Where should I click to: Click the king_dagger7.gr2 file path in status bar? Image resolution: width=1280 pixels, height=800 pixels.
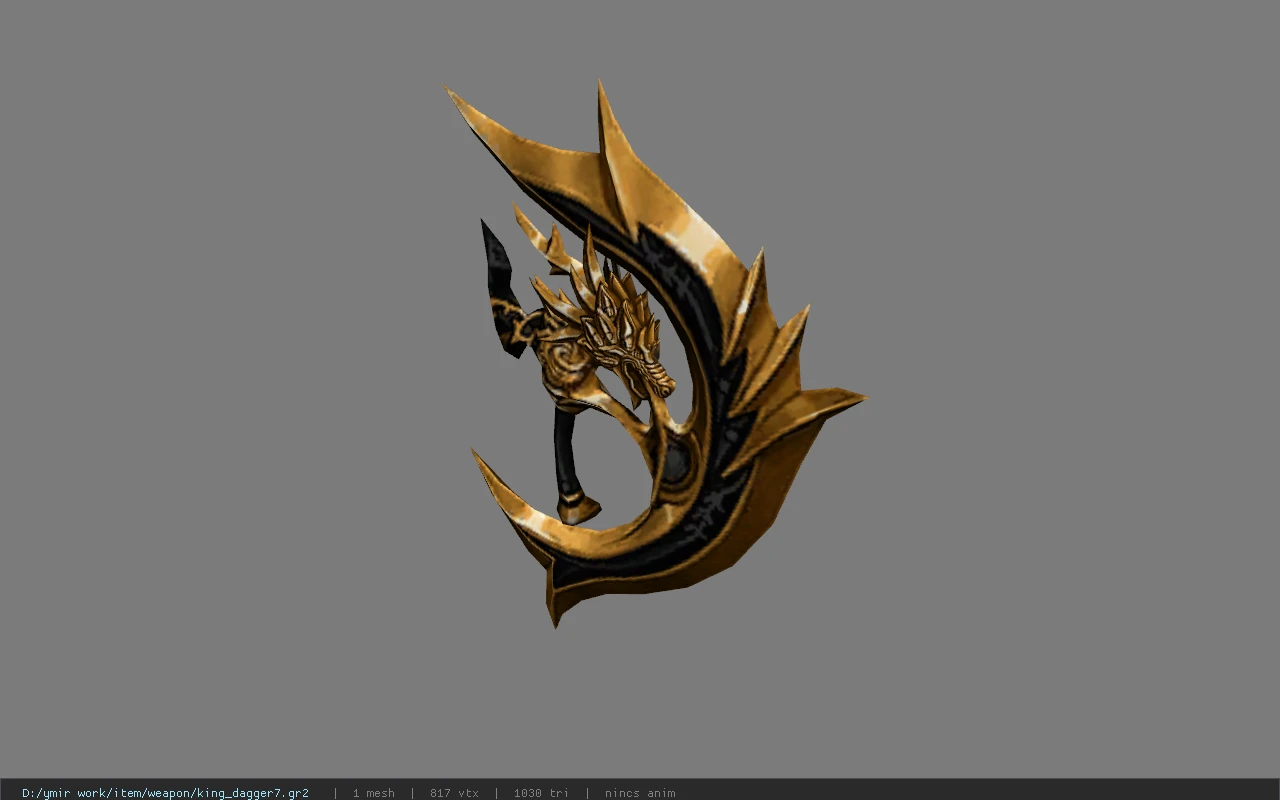(x=165, y=793)
